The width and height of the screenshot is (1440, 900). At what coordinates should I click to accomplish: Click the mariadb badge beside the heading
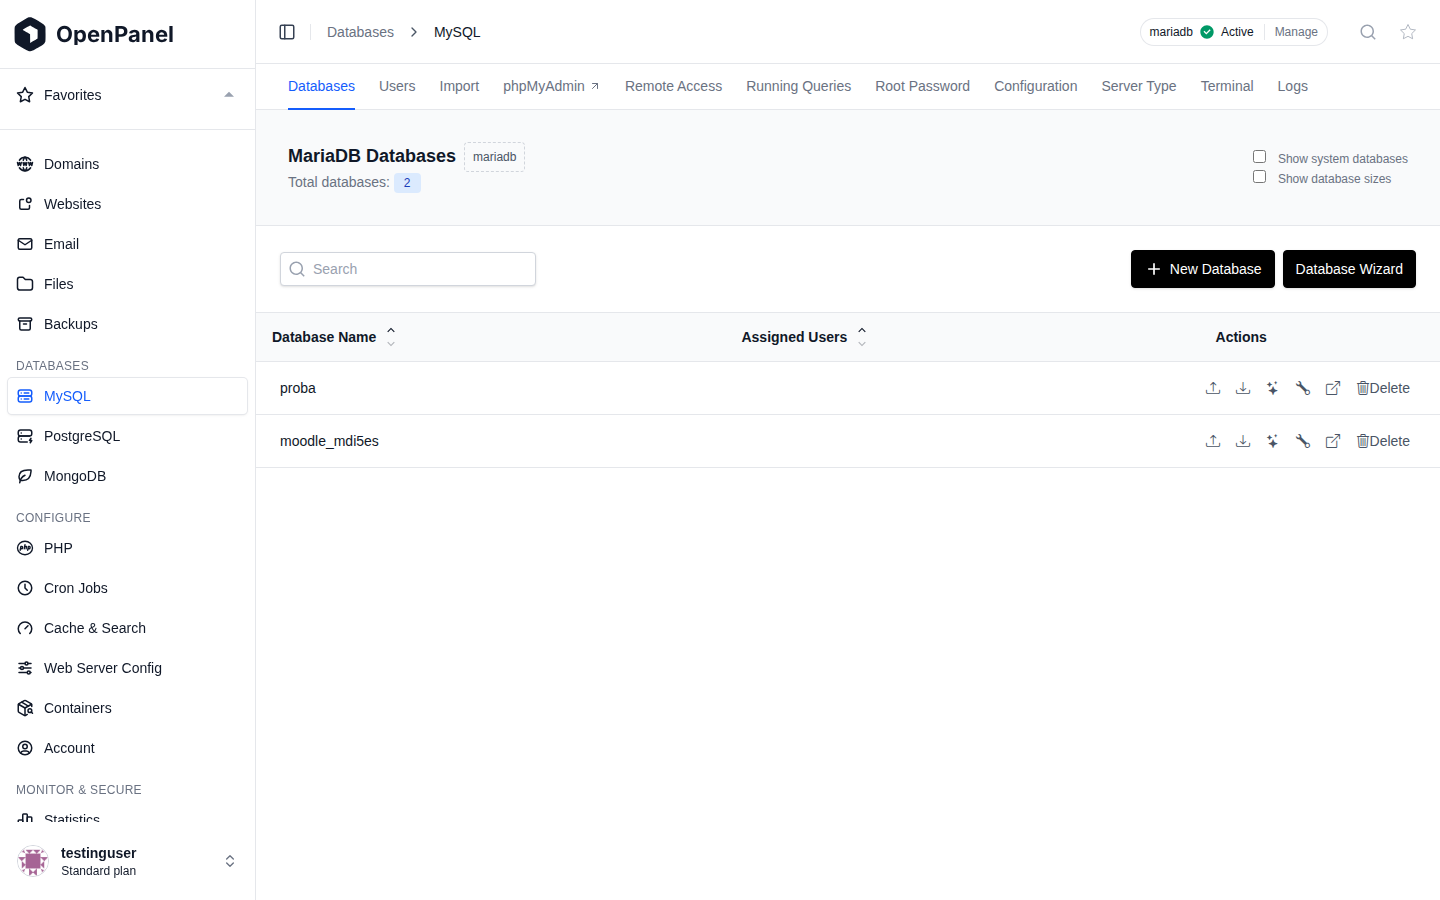tap(494, 157)
